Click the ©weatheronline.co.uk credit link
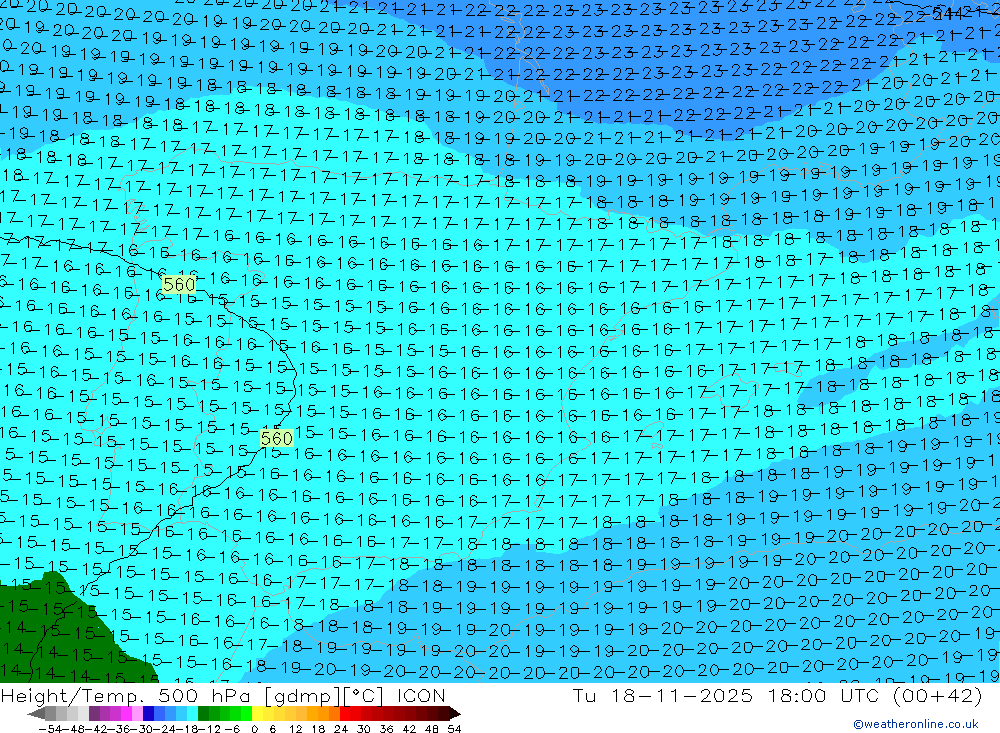Viewport: 1000px width, 733px height. 915,724
